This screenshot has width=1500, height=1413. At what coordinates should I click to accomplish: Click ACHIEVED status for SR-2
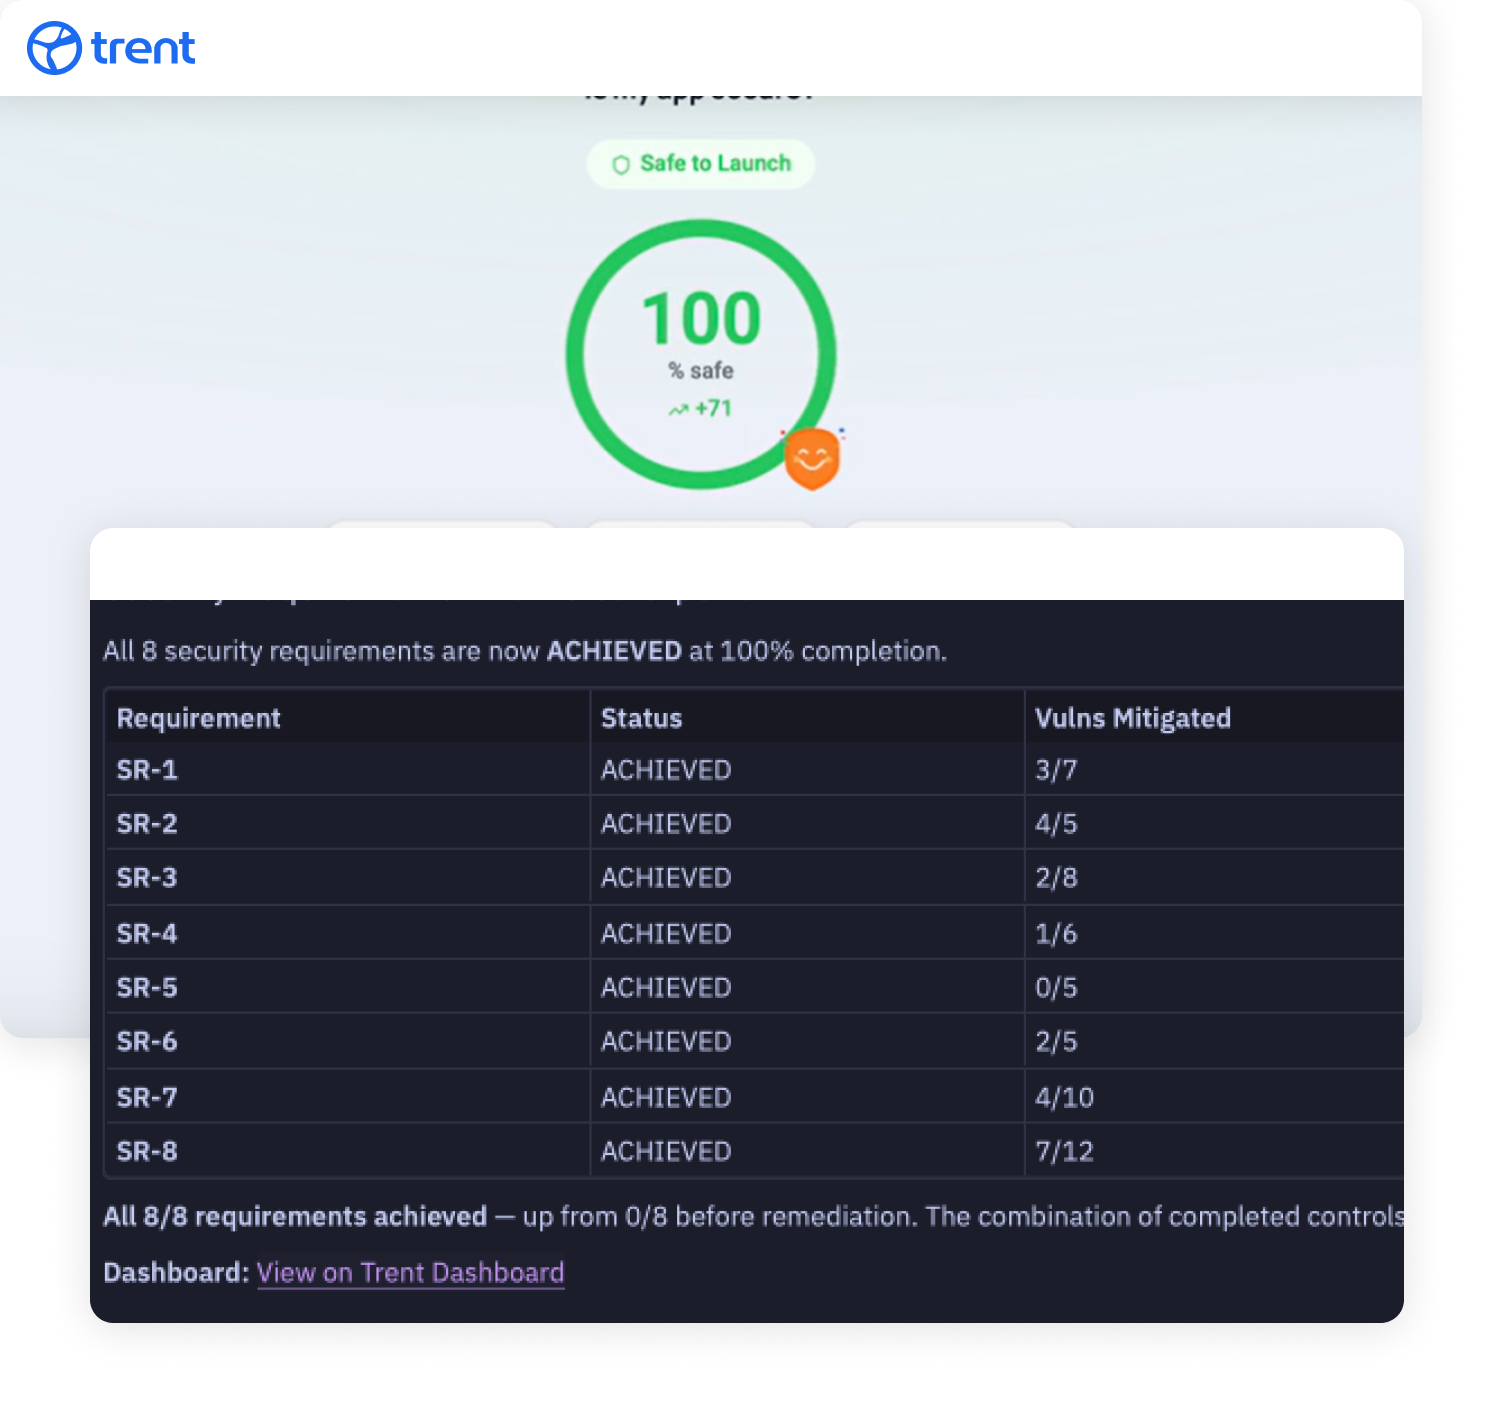click(x=666, y=824)
